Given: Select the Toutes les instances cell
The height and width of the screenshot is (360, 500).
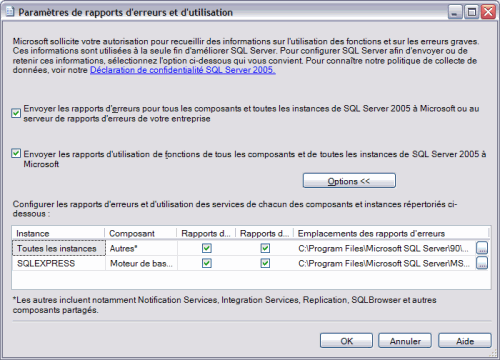Looking at the screenshot, I should click(x=59, y=248).
